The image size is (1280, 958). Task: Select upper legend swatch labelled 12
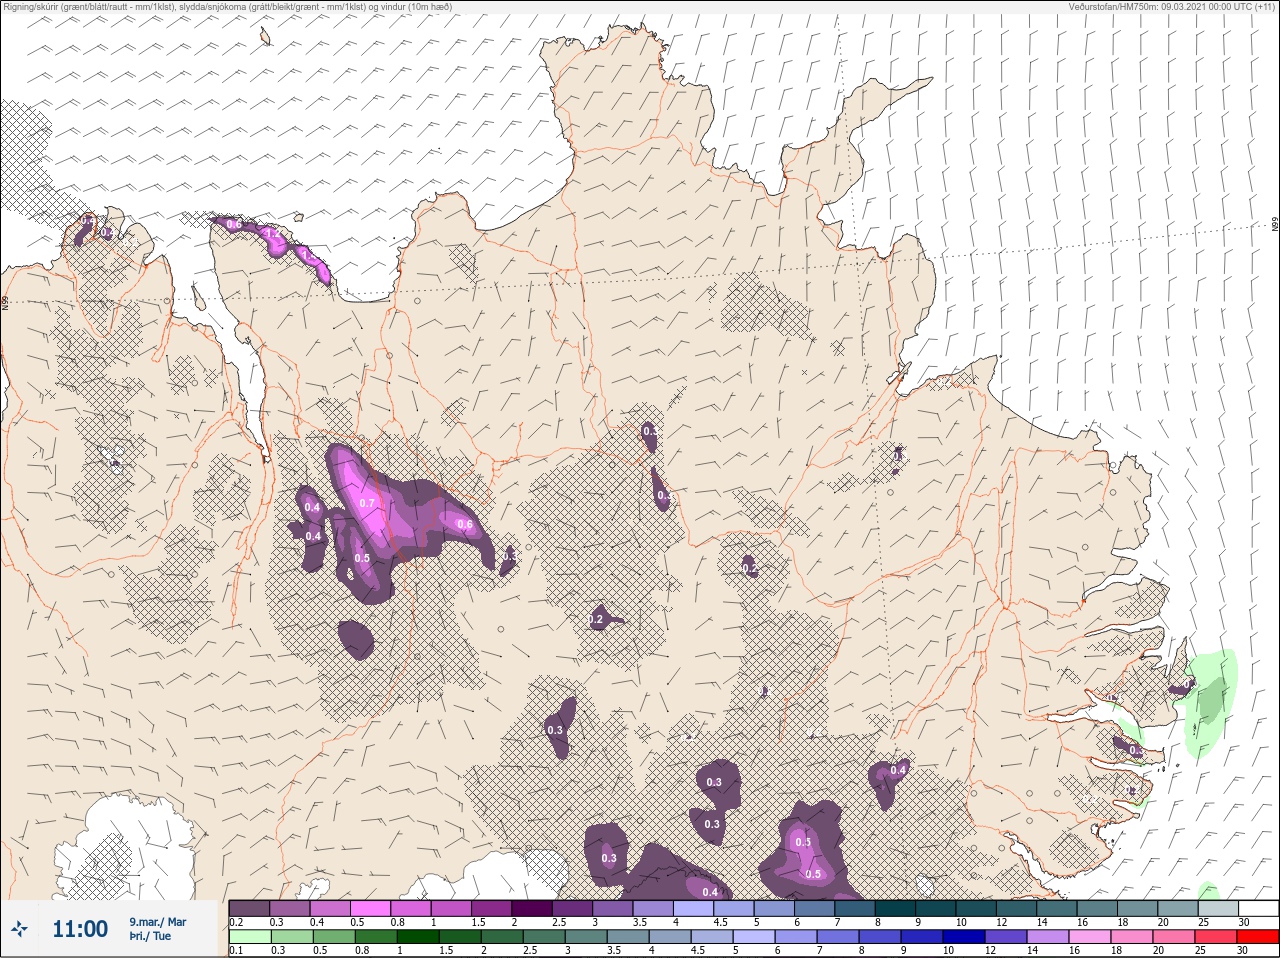pos(1017,908)
